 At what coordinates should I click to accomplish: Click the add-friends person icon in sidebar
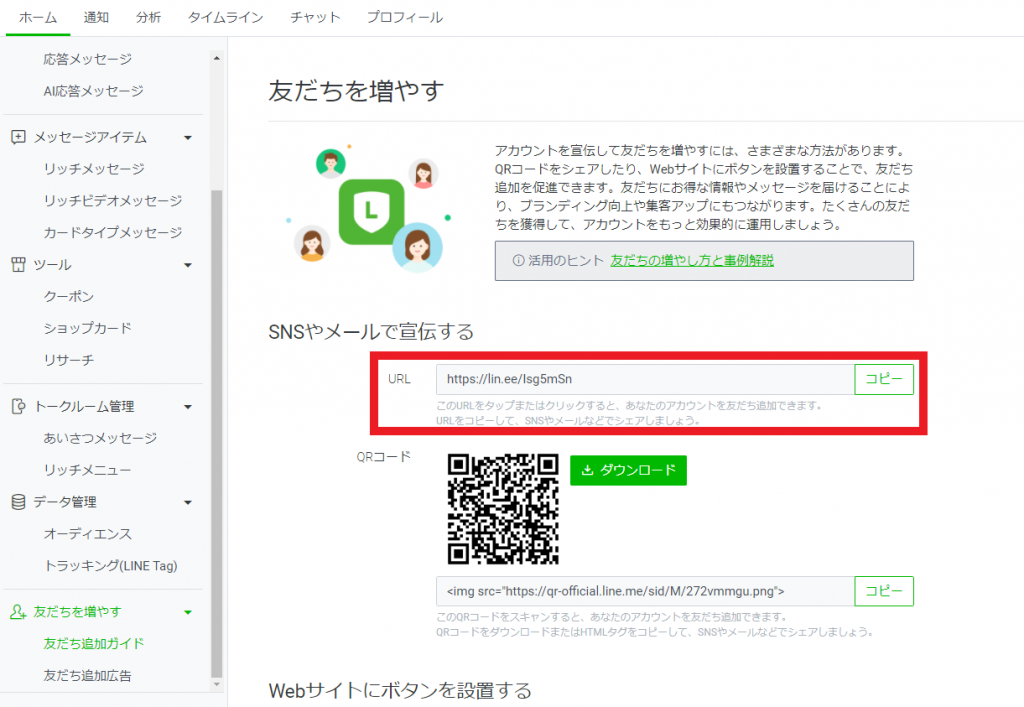pos(18,612)
